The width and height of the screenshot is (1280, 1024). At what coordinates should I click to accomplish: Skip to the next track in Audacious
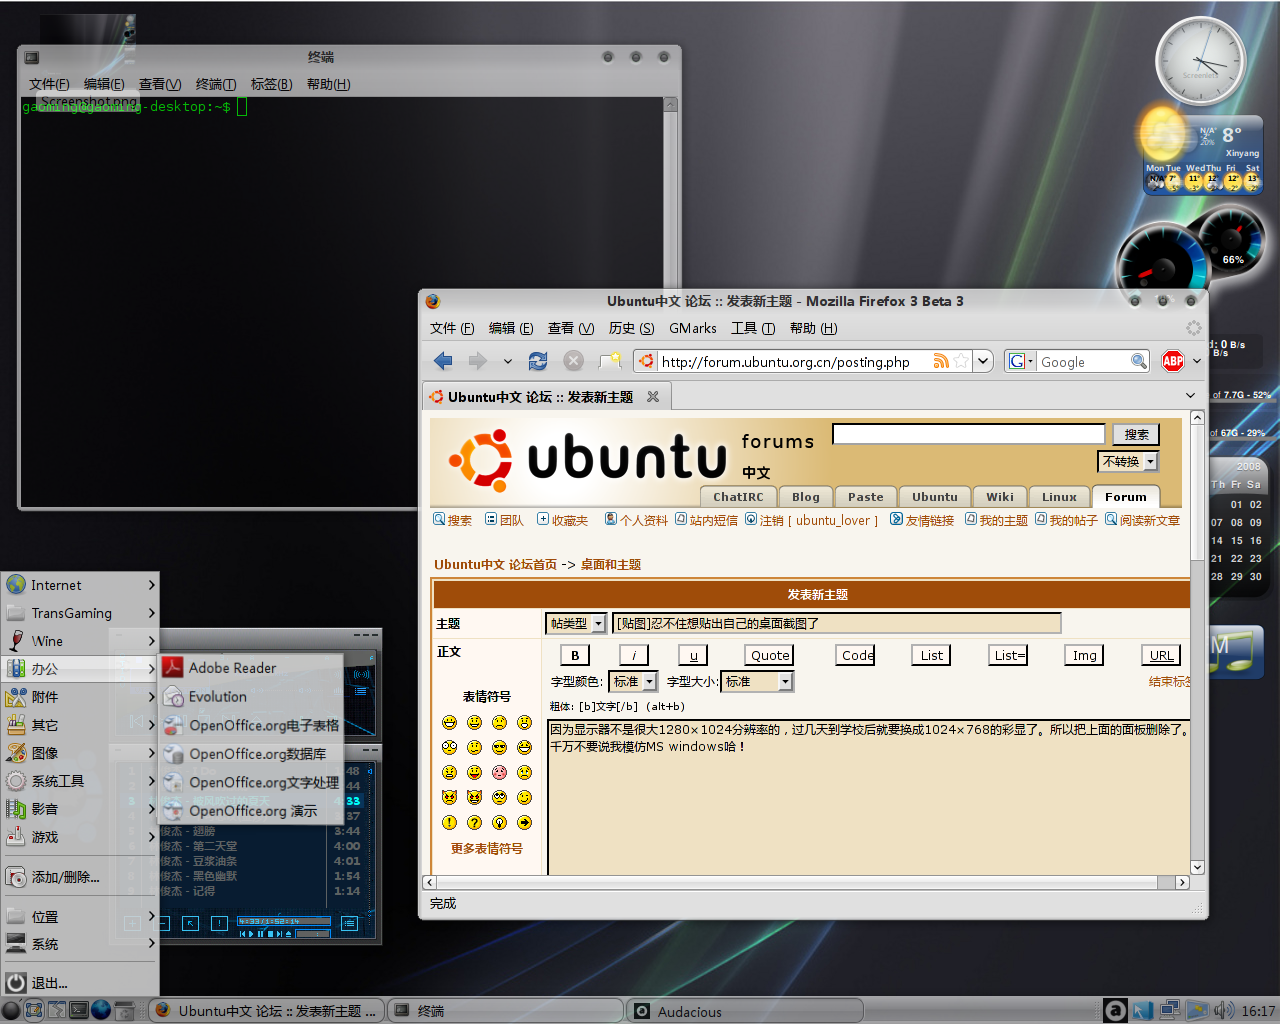(279, 934)
